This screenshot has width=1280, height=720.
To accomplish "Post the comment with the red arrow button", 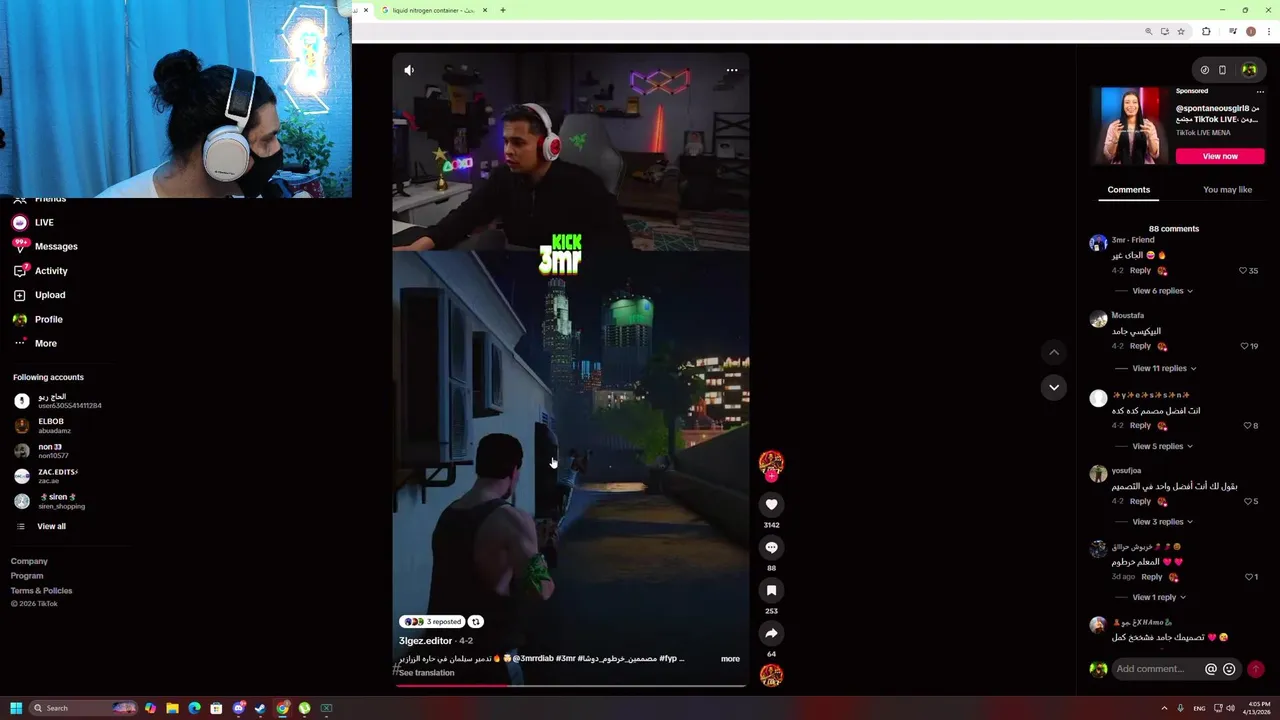I will pyautogui.click(x=1256, y=669).
